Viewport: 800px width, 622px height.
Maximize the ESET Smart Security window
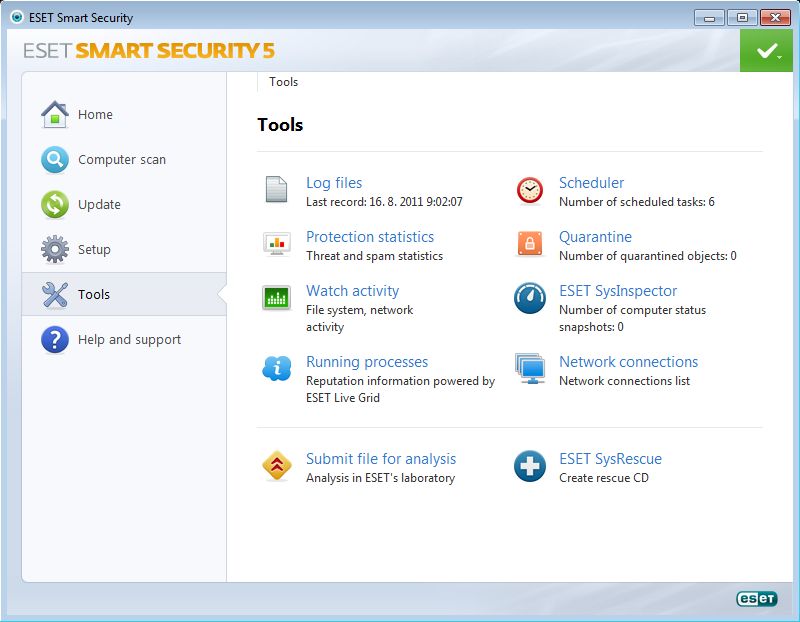[x=742, y=18]
